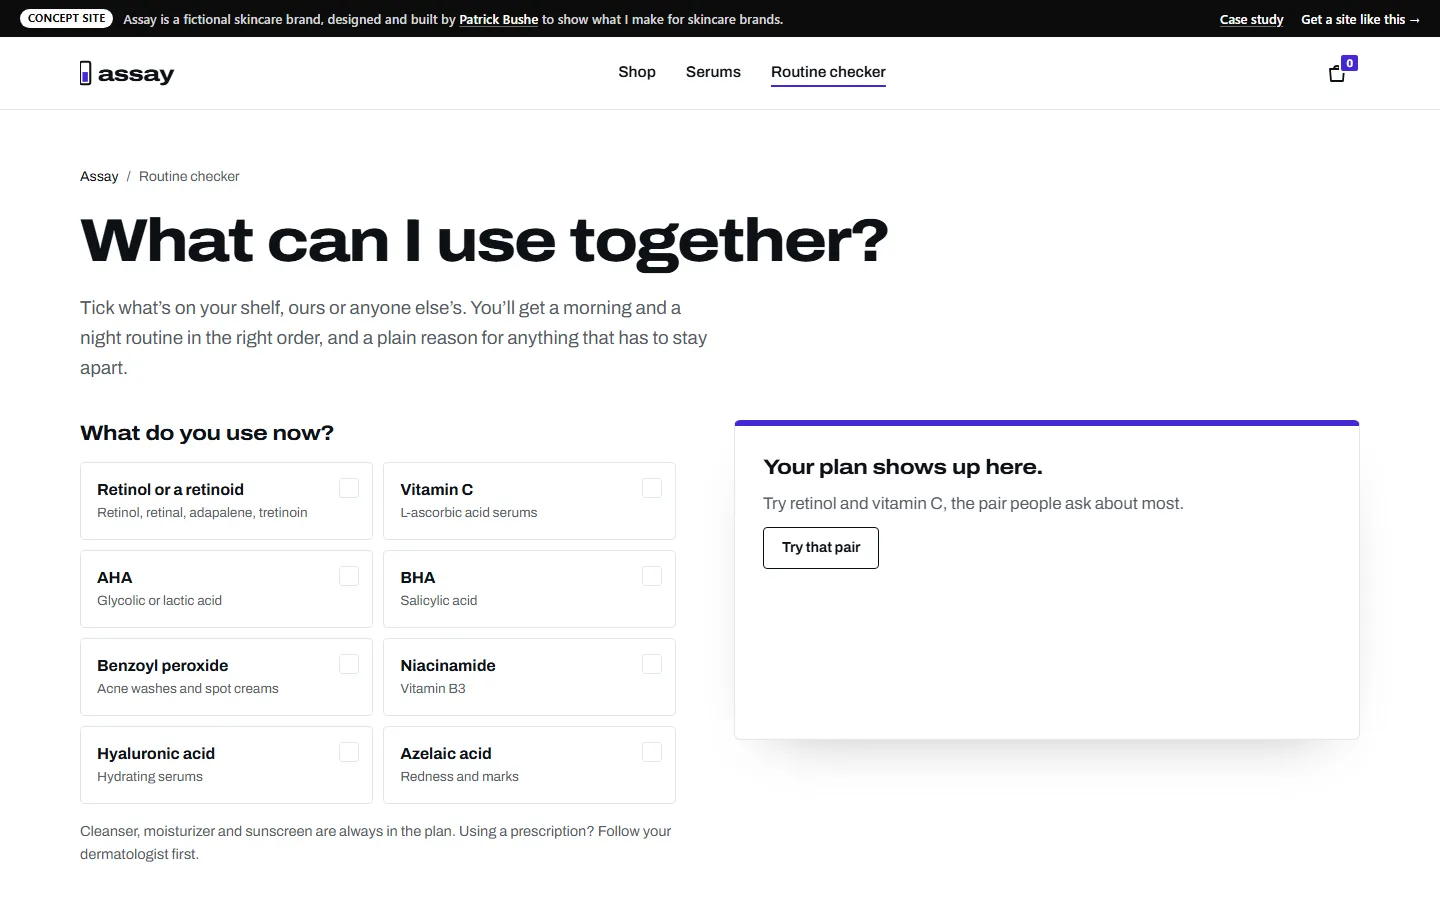Click the 'L-ascorbic acid serums' description
Image resolution: width=1440 pixels, height=900 pixels.
[x=469, y=512]
